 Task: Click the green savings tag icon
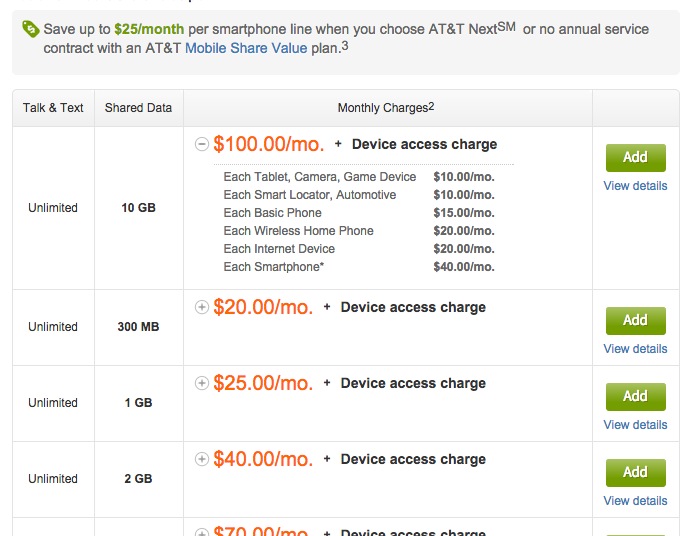point(30,30)
